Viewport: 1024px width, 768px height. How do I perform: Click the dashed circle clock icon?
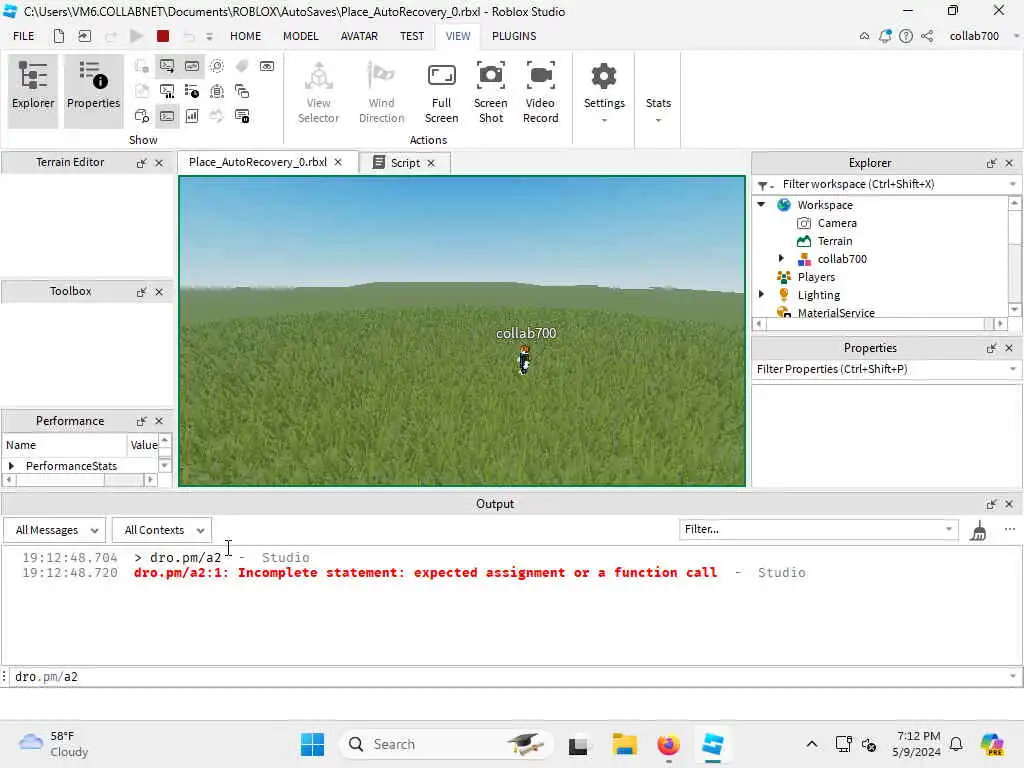217,66
